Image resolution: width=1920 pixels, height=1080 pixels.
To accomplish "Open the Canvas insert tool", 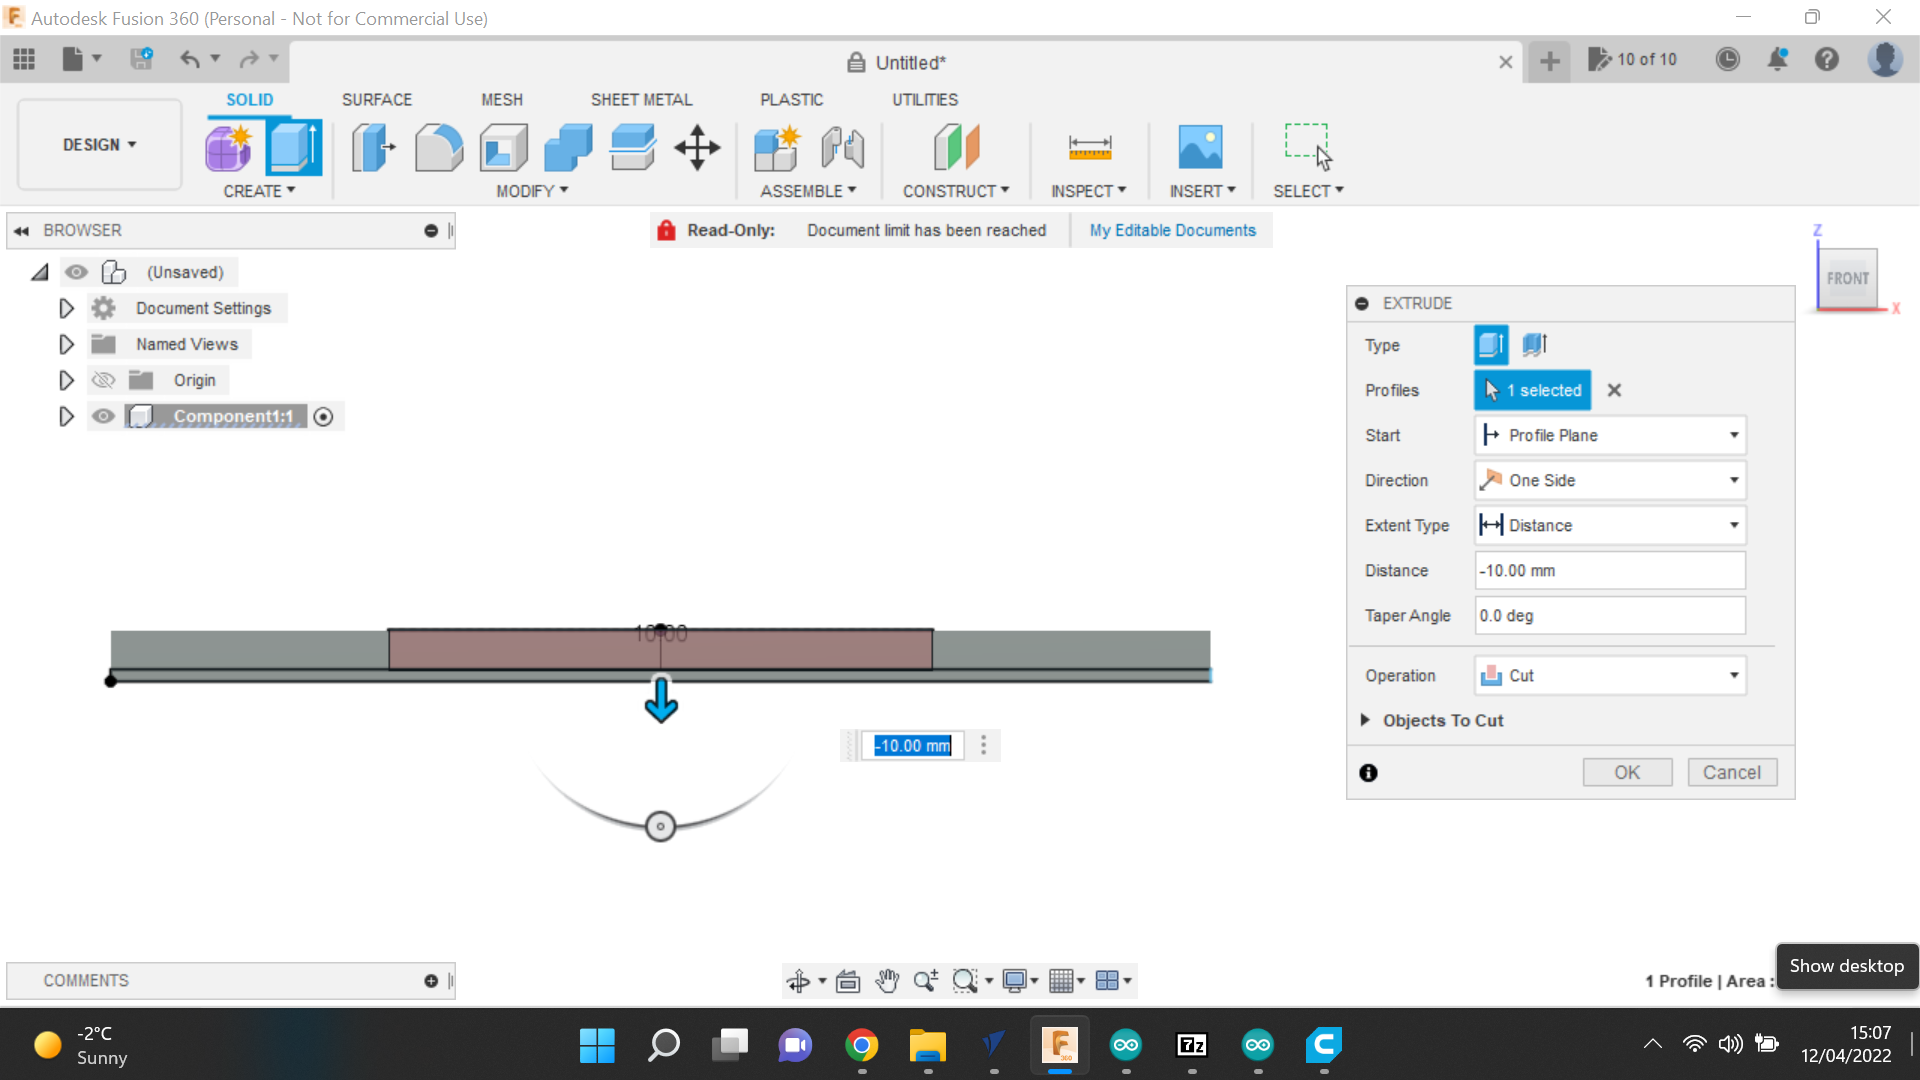I will click(1202, 147).
